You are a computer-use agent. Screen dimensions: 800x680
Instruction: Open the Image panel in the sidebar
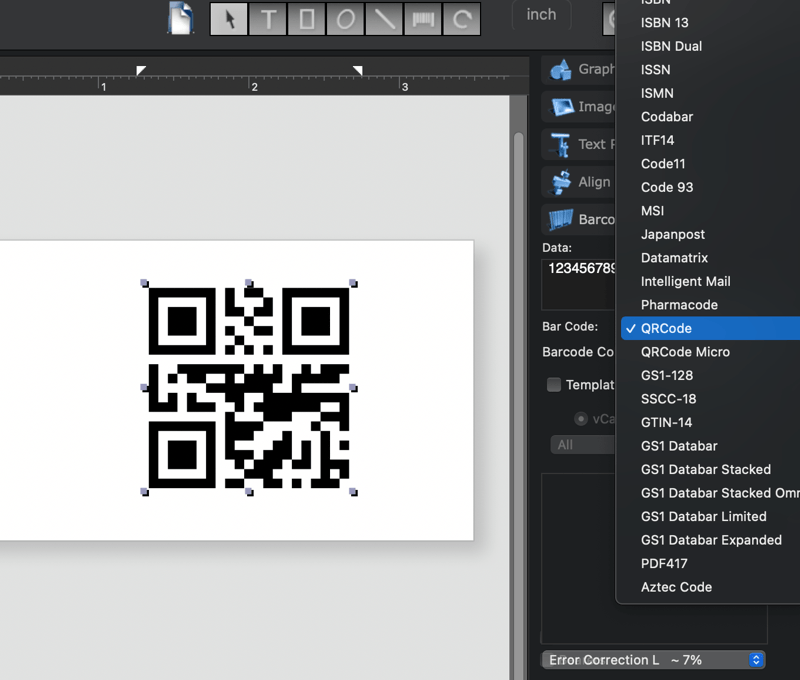[585, 107]
